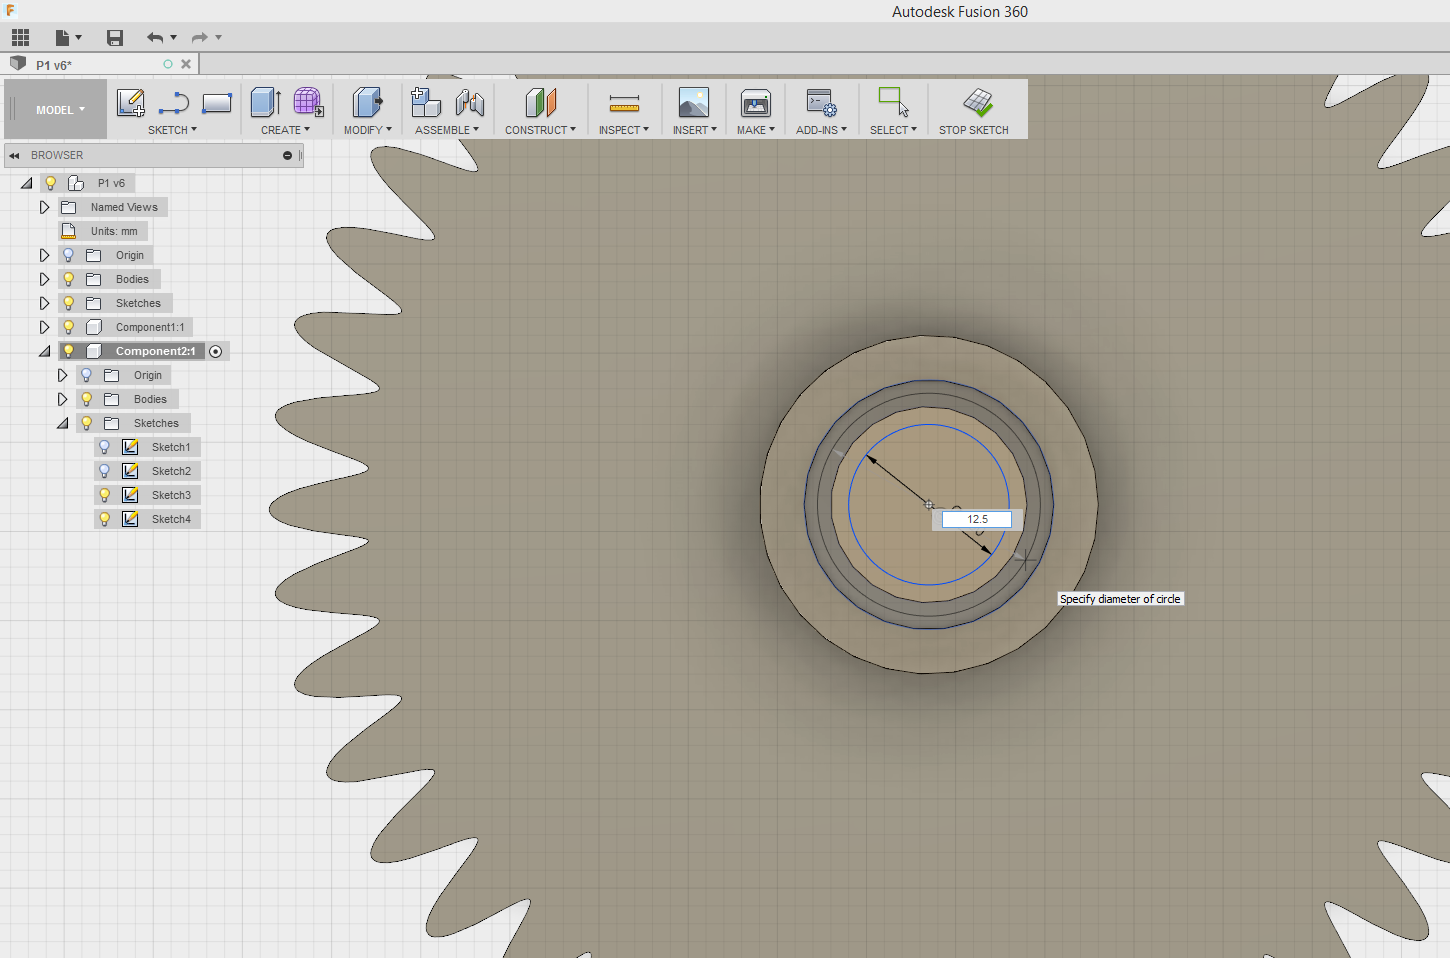Image resolution: width=1450 pixels, height=958 pixels.
Task: Toggle visibility bulb of Sketch2
Action: (x=105, y=471)
